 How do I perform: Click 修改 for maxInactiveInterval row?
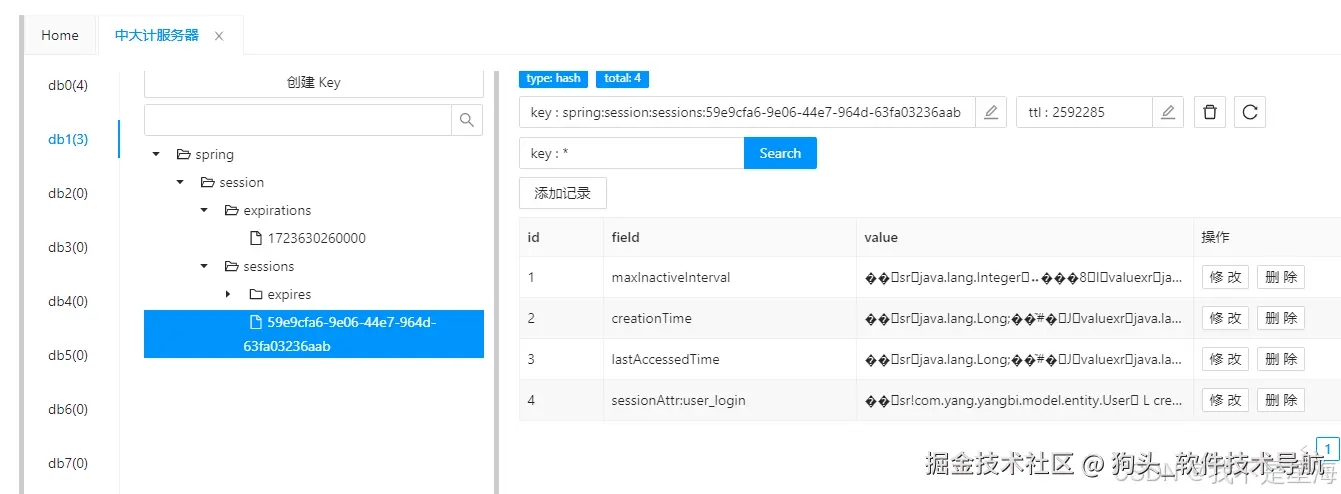click(1225, 277)
